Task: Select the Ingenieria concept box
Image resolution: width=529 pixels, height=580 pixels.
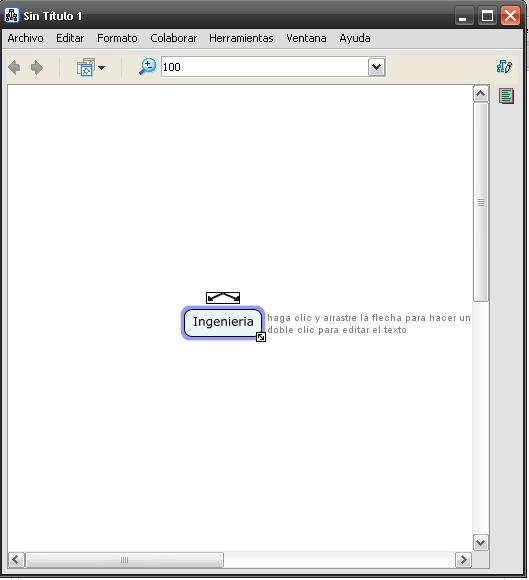Action: 223,323
